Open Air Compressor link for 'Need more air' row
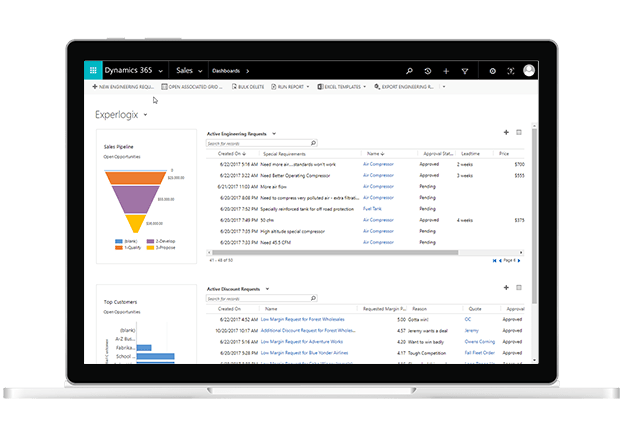 378,164
